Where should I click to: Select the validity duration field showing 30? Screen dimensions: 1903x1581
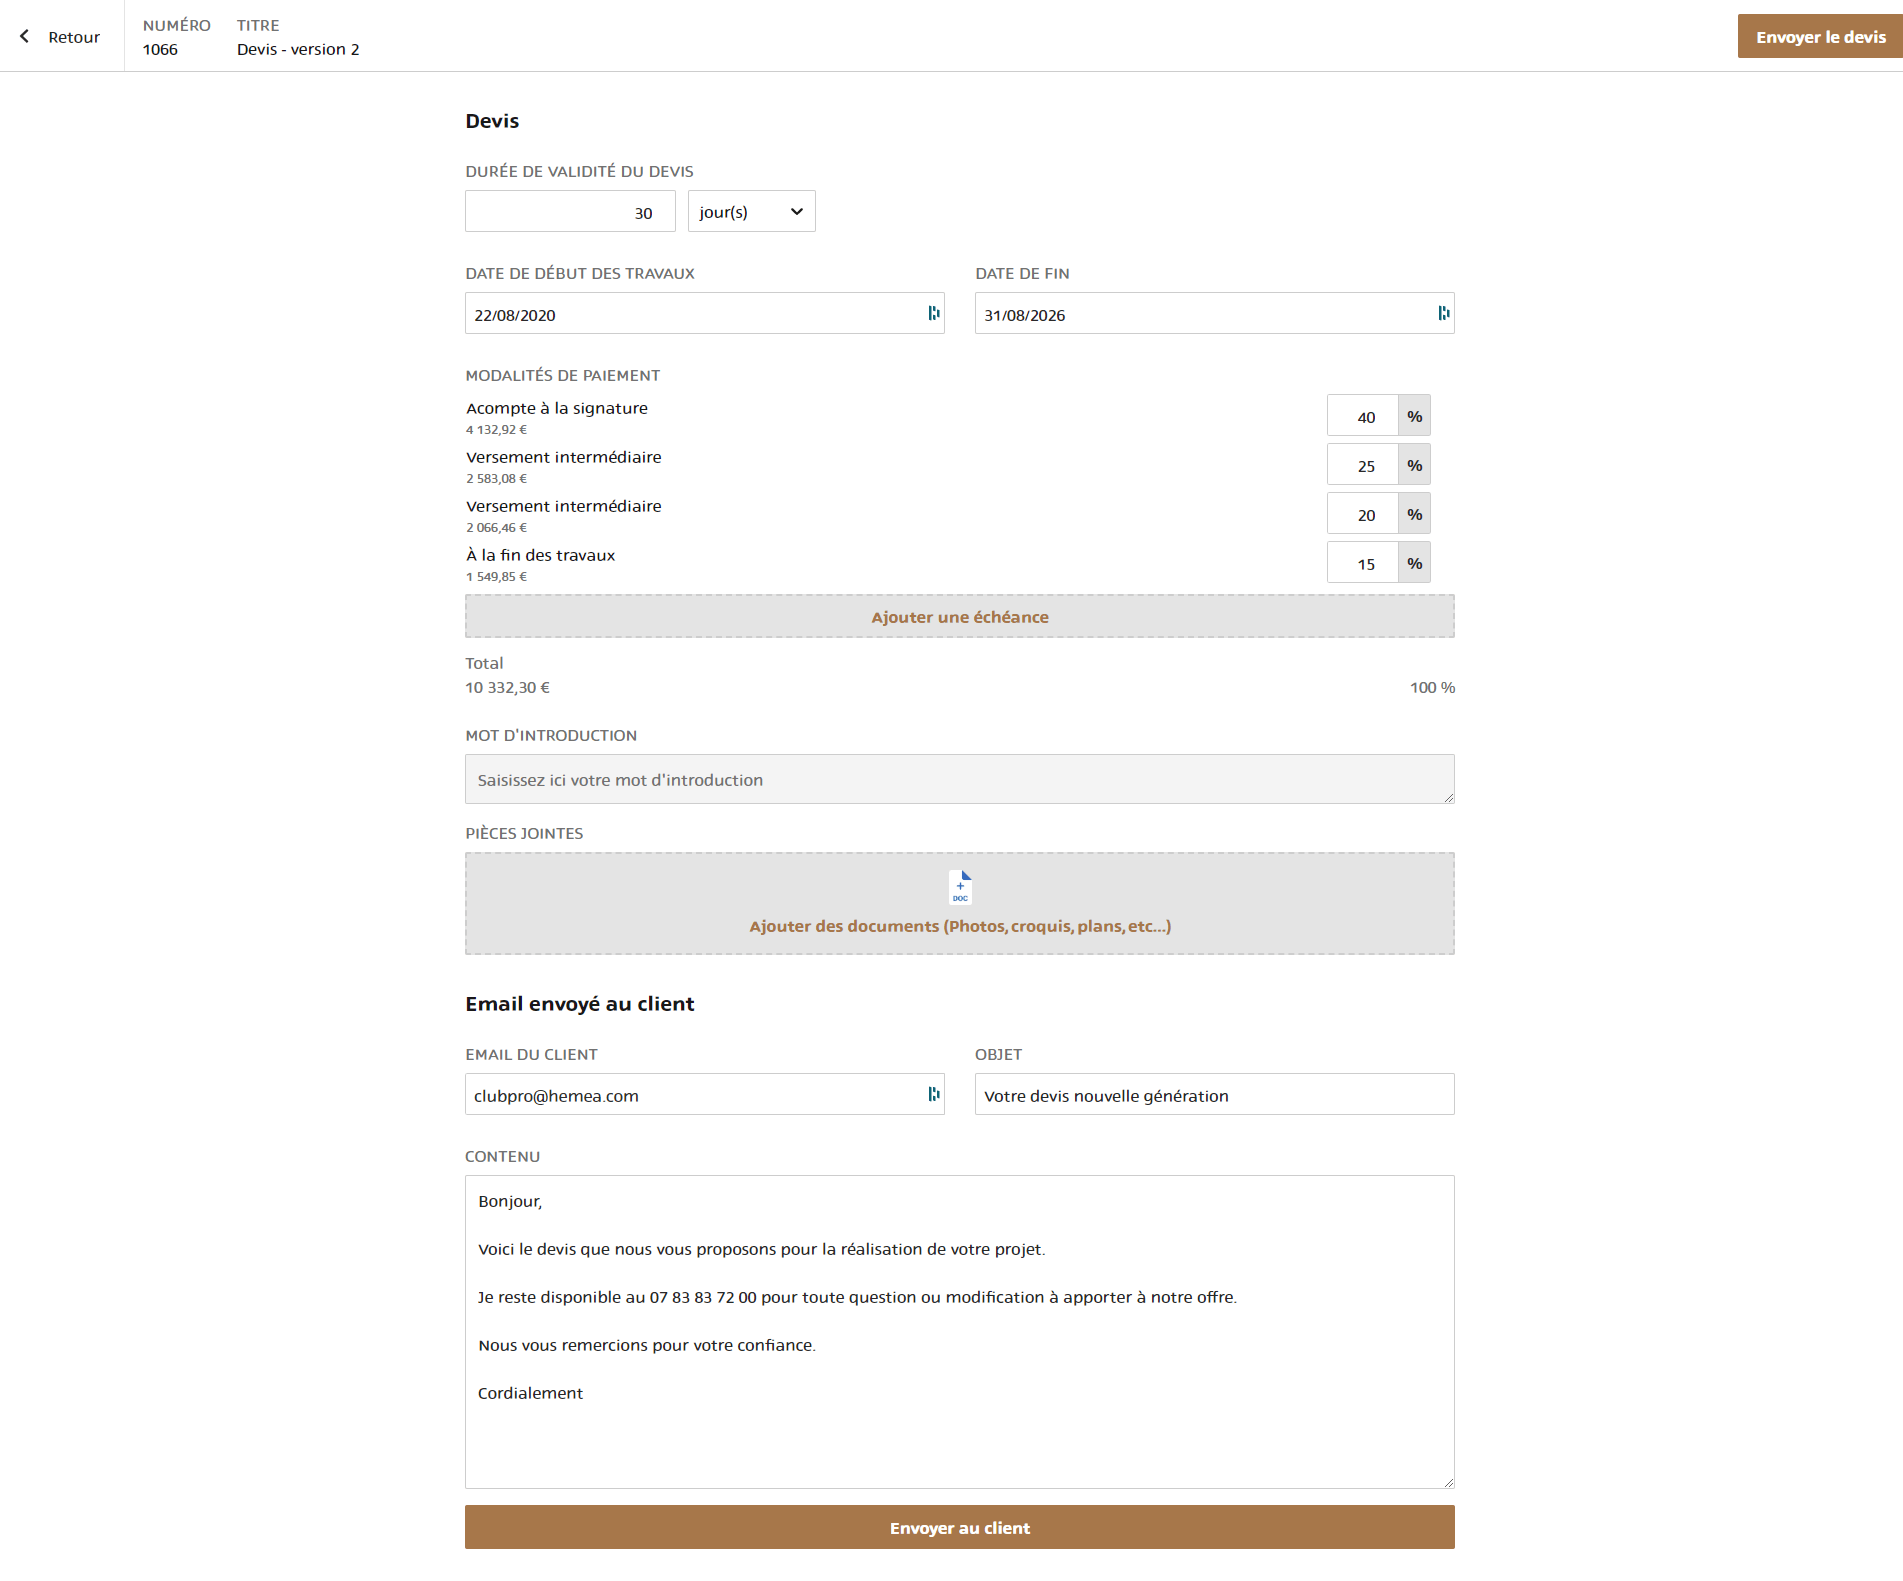[569, 211]
